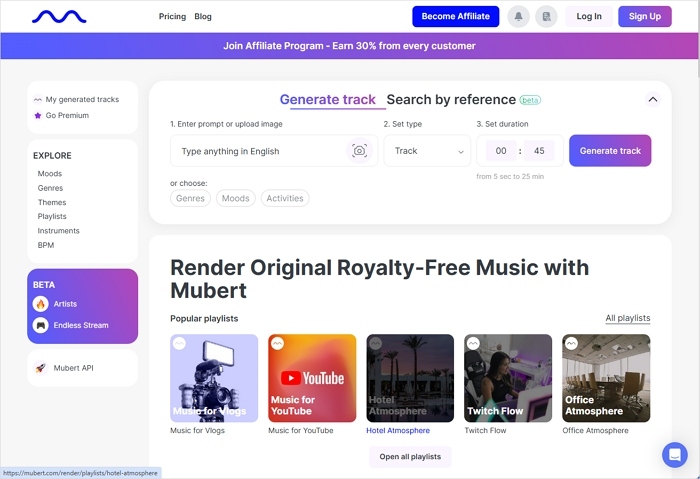Click wave badge on Hotel Atmosphere cover
The width and height of the screenshot is (700, 479).
(376, 344)
